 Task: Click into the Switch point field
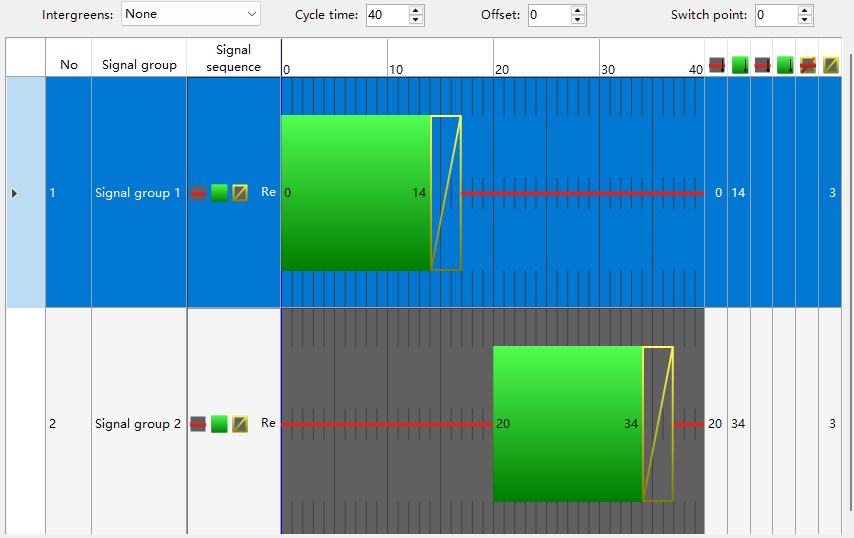point(775,15)
